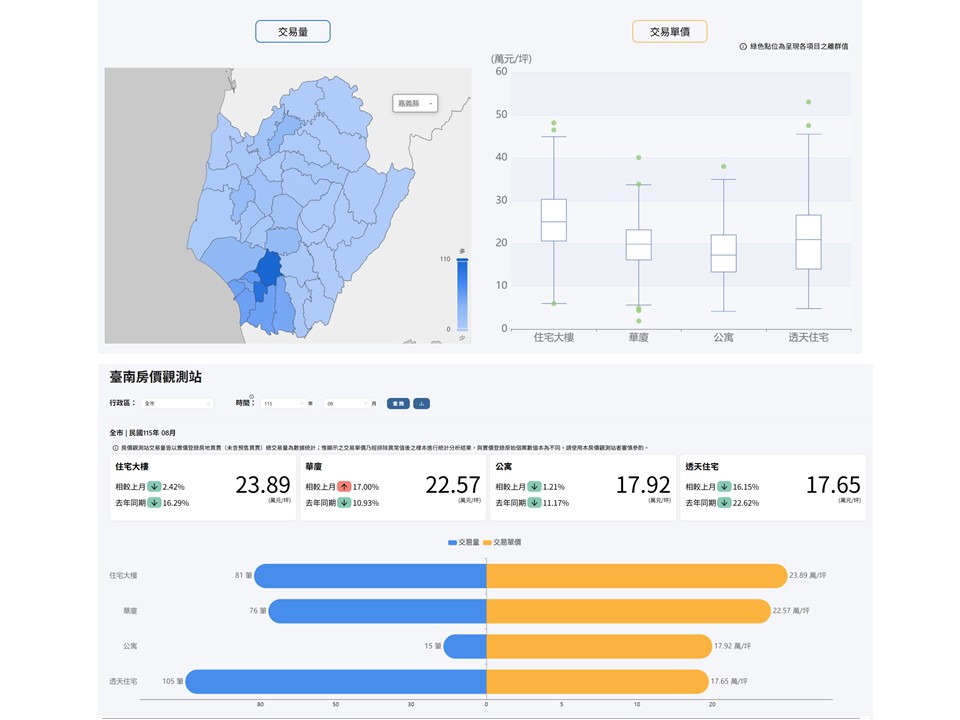
Task: Click the 透天住宅 blue volume bar
Action: click(x=336, y=681)
